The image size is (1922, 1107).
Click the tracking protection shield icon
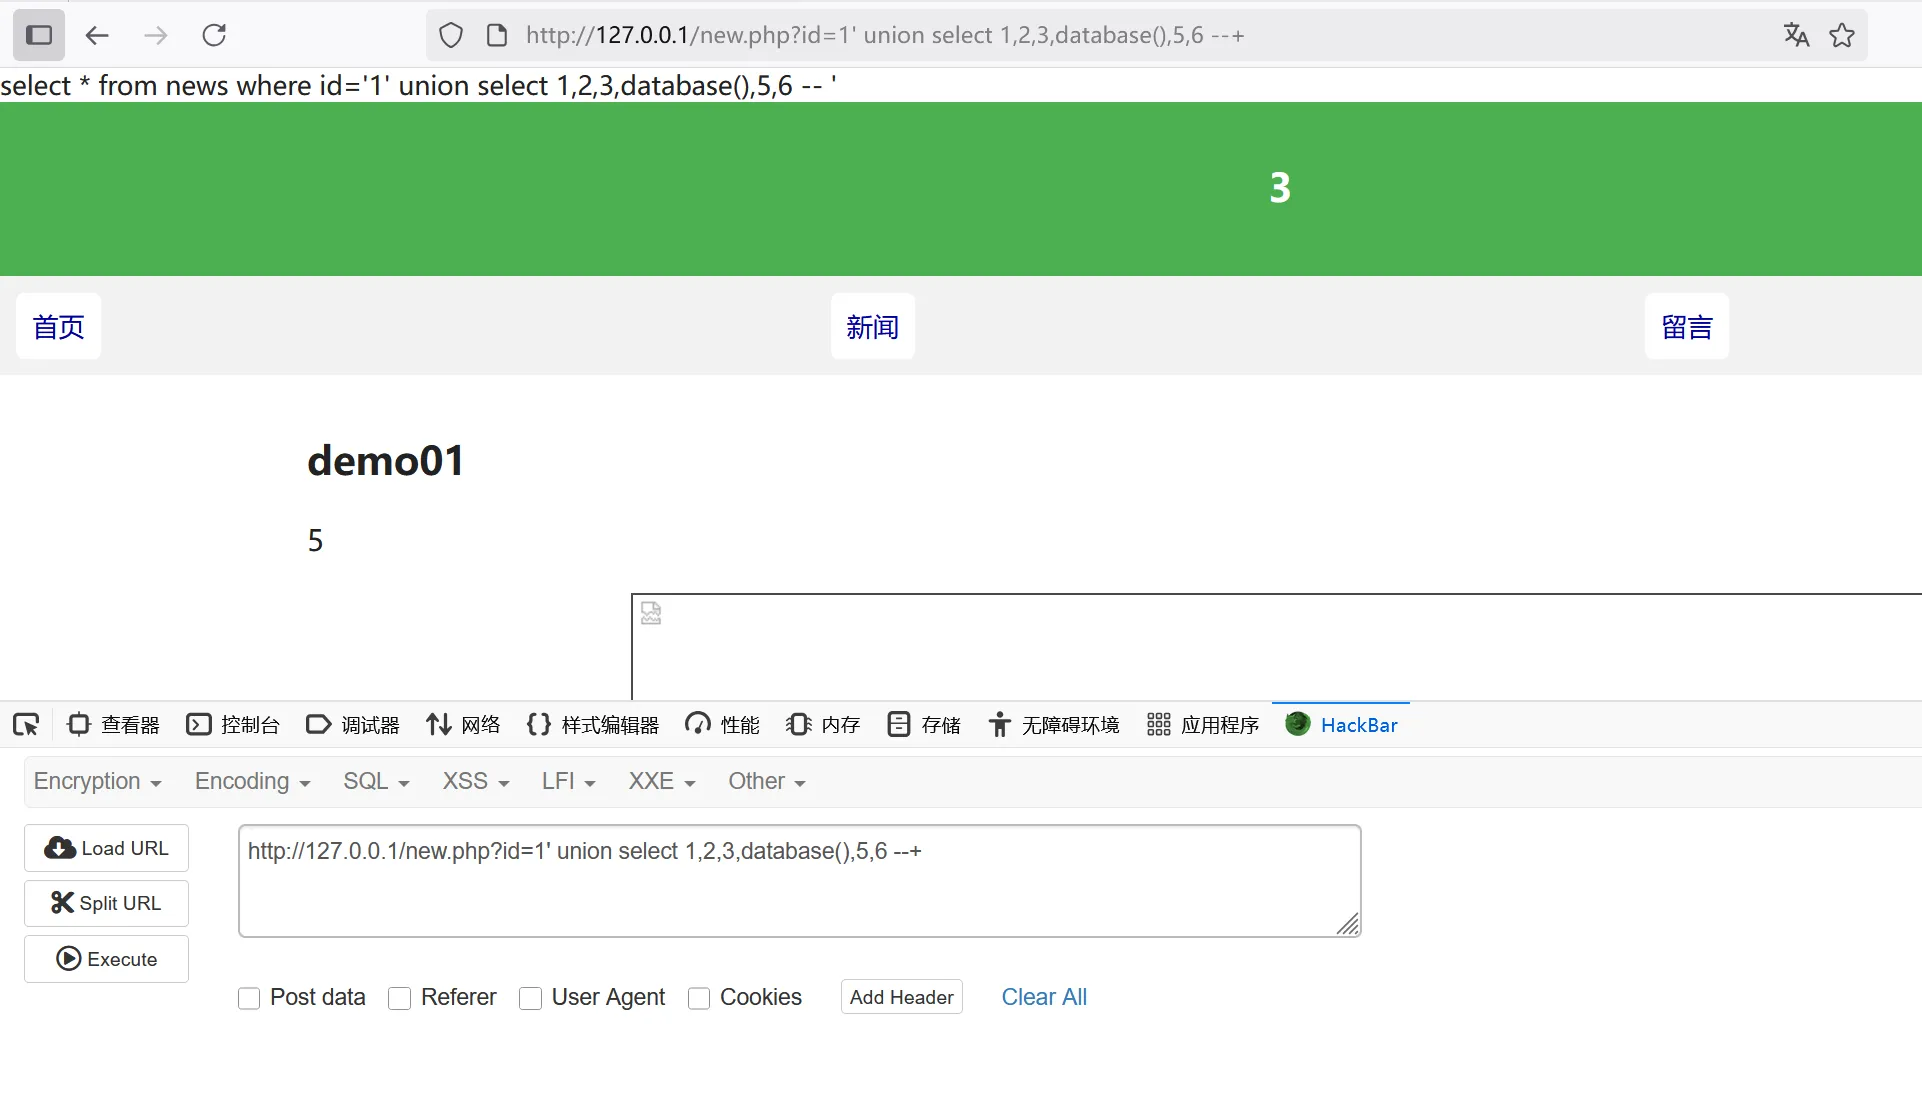(451, 36)
